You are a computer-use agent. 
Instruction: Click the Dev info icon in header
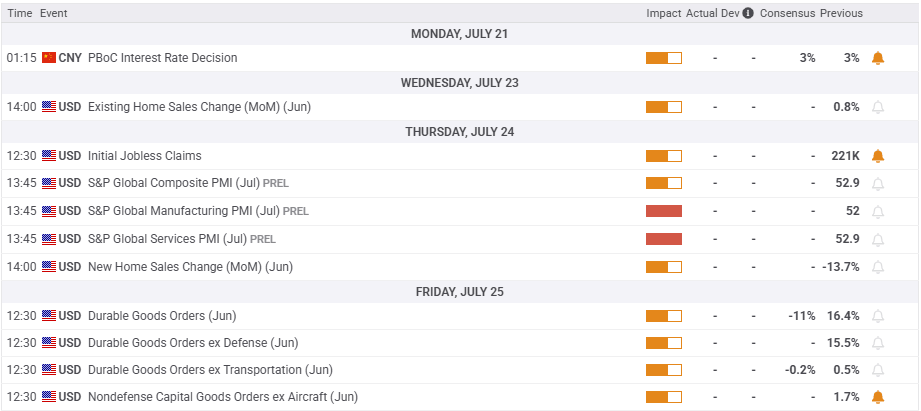coord(748,14)
